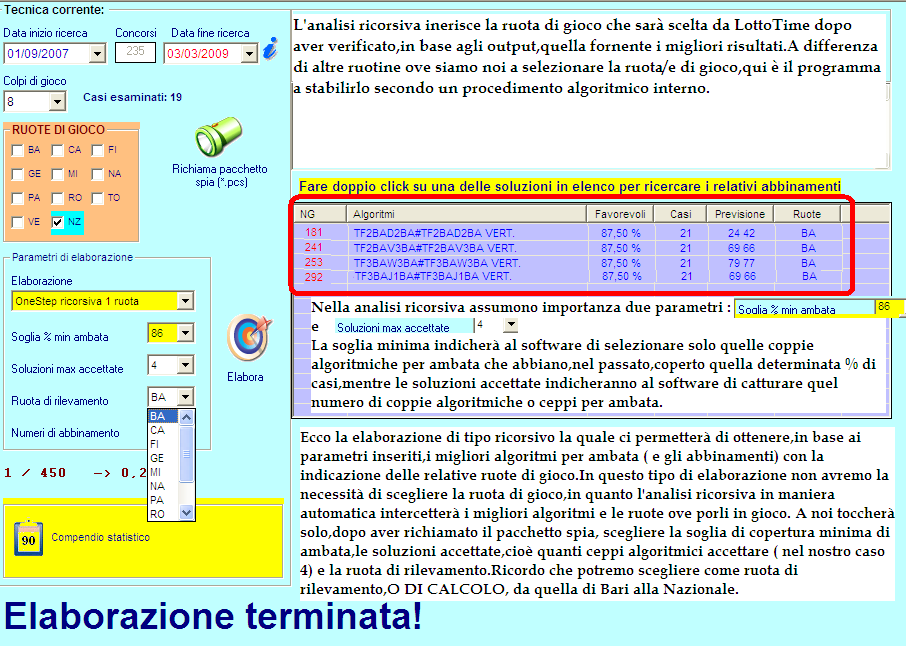
Task: Click the target icon above Elabora
Action: click(x=249, y=337)
